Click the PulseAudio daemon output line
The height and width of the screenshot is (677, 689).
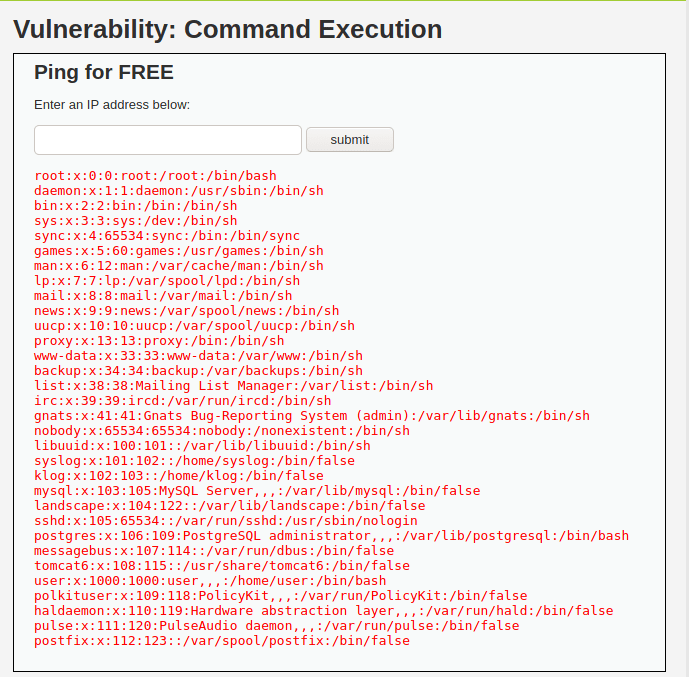point(276,626)
